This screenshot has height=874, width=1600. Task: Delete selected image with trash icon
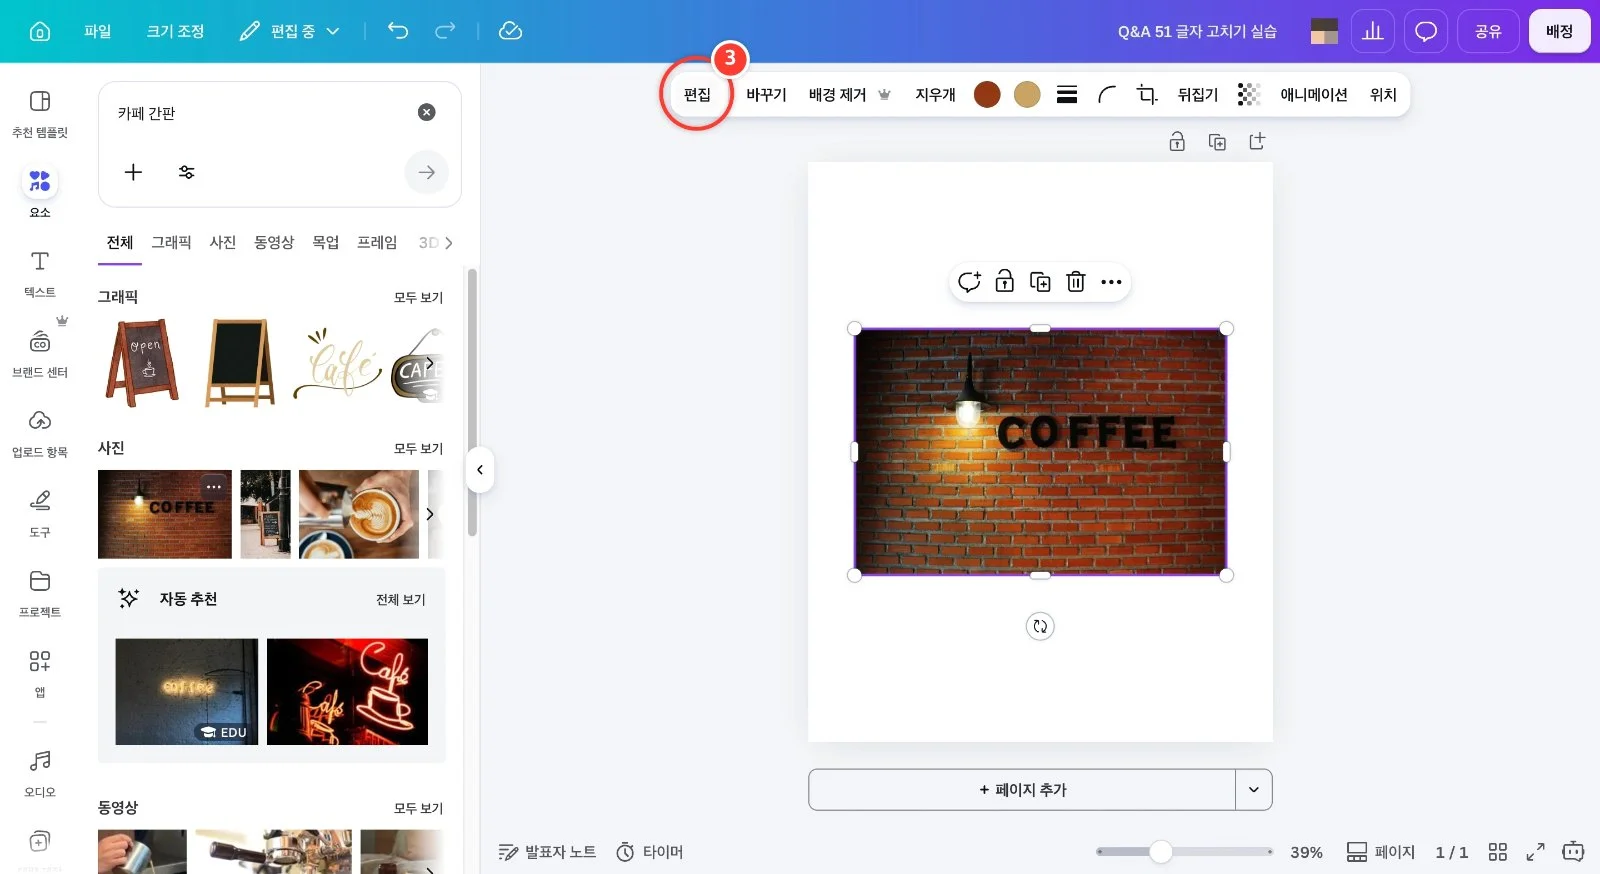pos(1076,282)
